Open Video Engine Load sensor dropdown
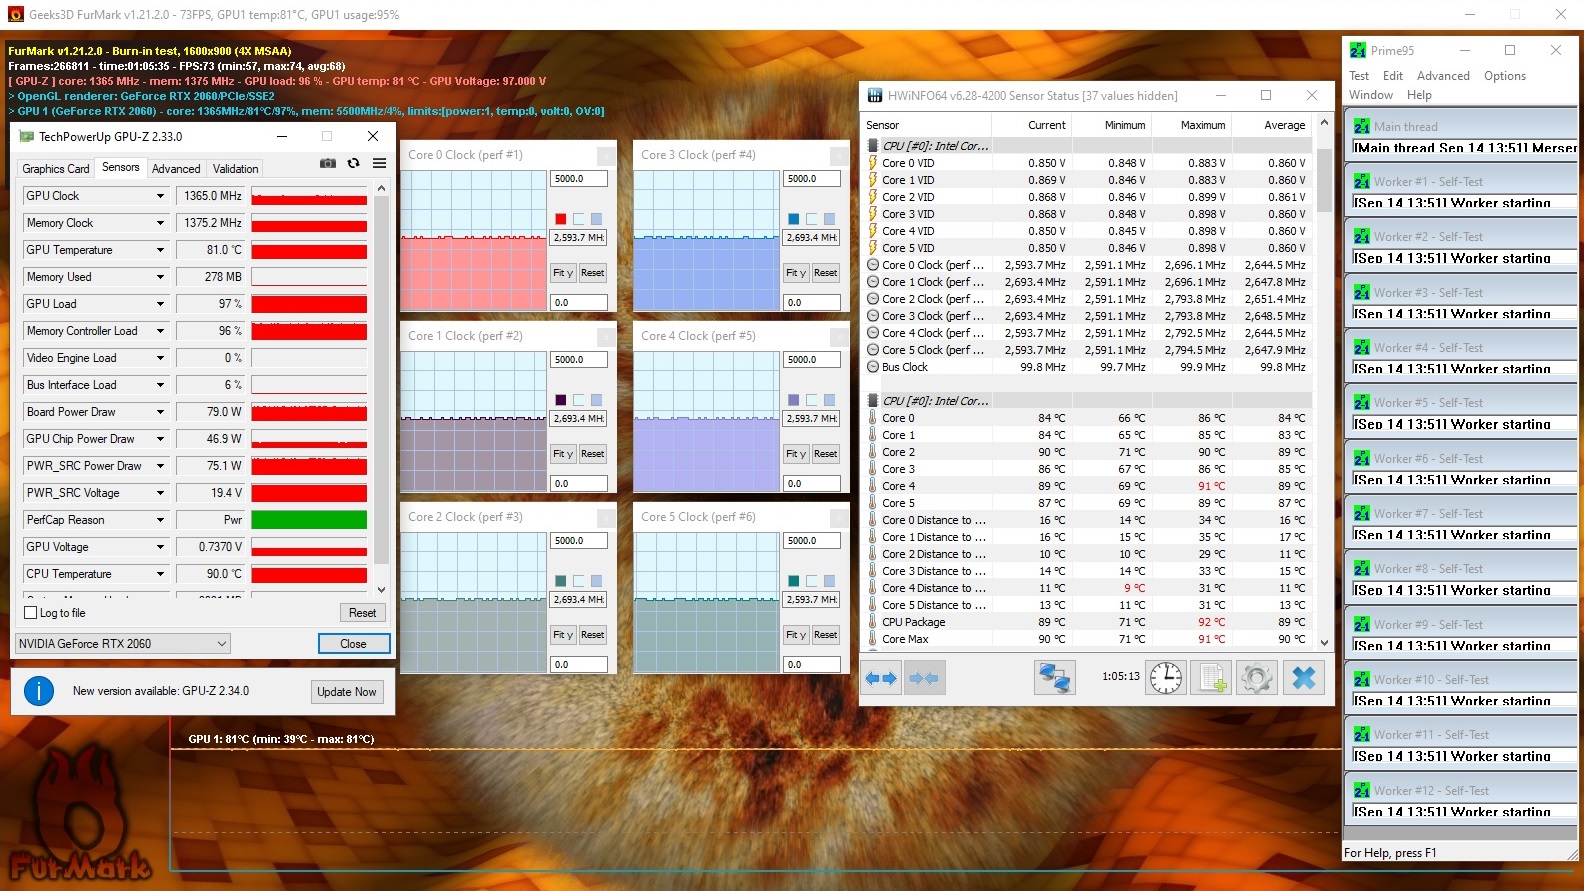The height and width of the screenshot is (891, 1584). click(160, 358)
